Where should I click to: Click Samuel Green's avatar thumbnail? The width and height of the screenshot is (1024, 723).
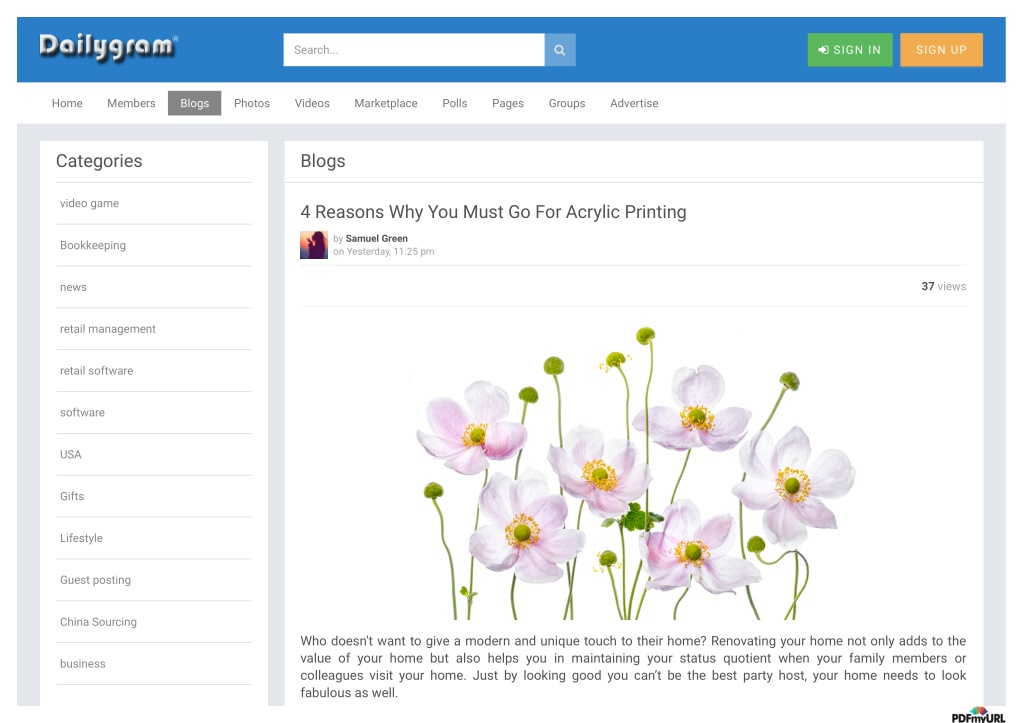coord(313,245)
